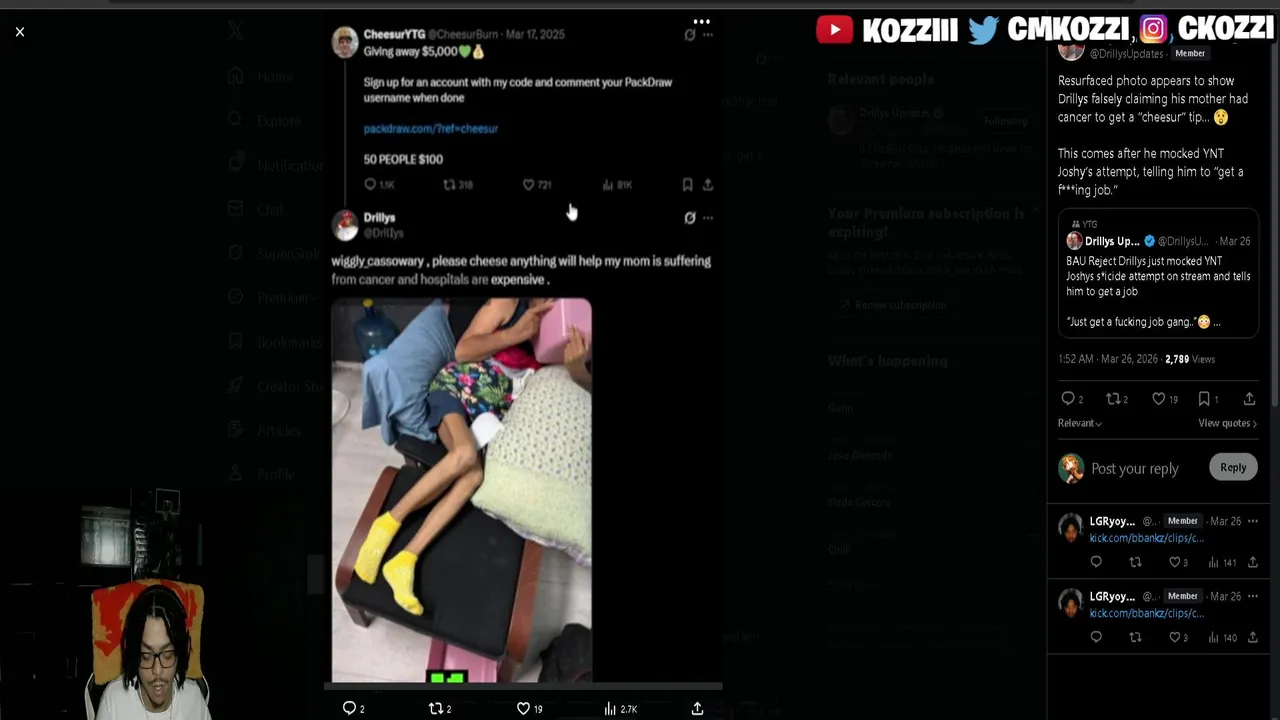Share the Drillys Updates post from the sidebar
This screenshot has width=1280, height=720.
click(1249, 398)
